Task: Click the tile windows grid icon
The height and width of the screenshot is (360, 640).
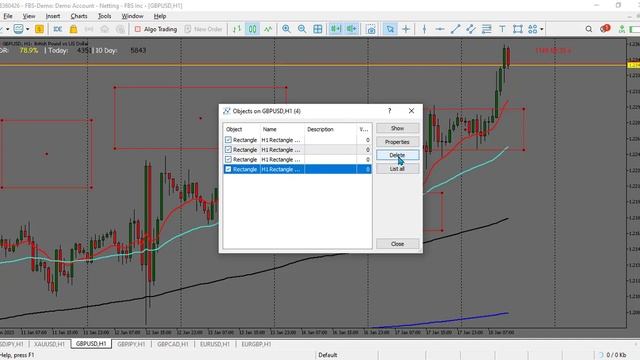Action: click(x=318, y=29)
